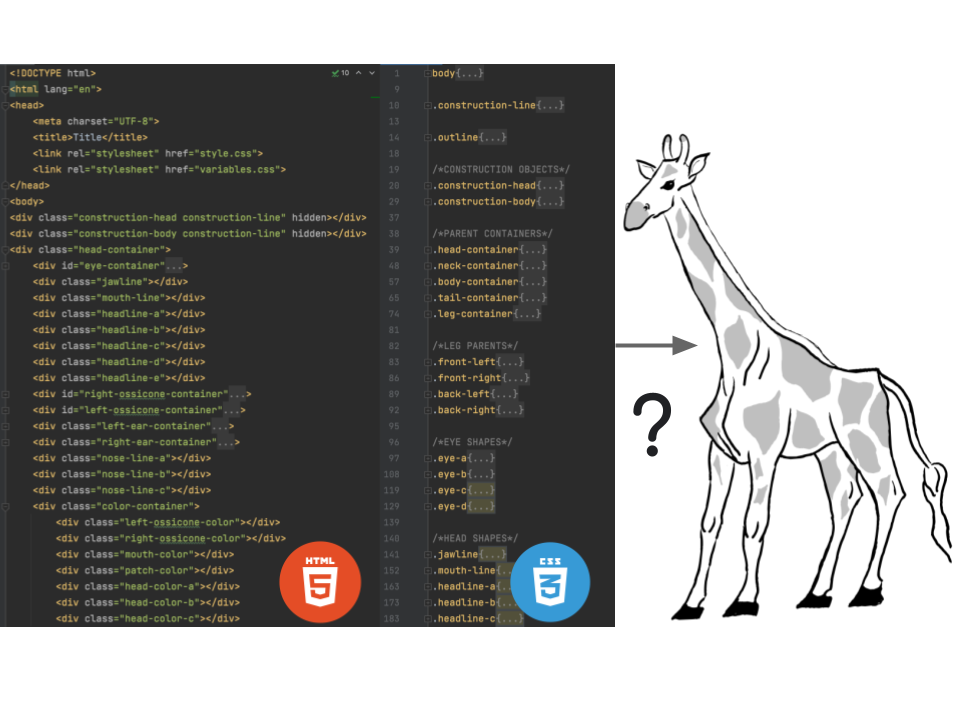Click the HTML5 logo badge
The image size is (960, 720).
(x=319, y=581)
